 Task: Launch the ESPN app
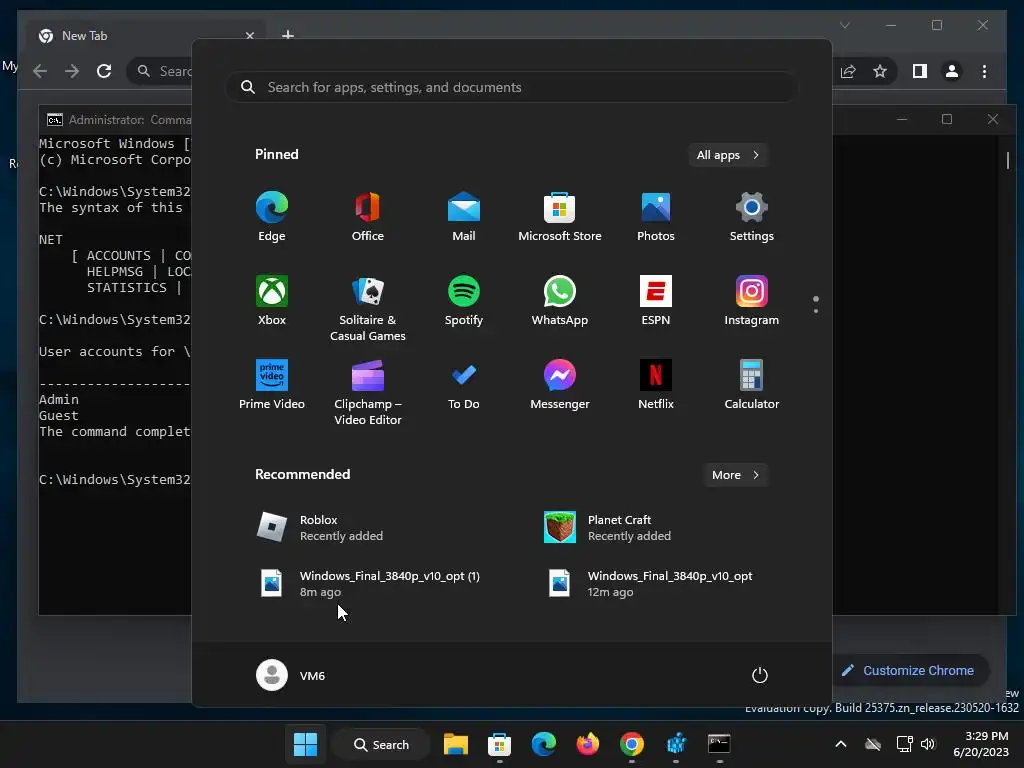pyautogui.click(x=656, y=300)
